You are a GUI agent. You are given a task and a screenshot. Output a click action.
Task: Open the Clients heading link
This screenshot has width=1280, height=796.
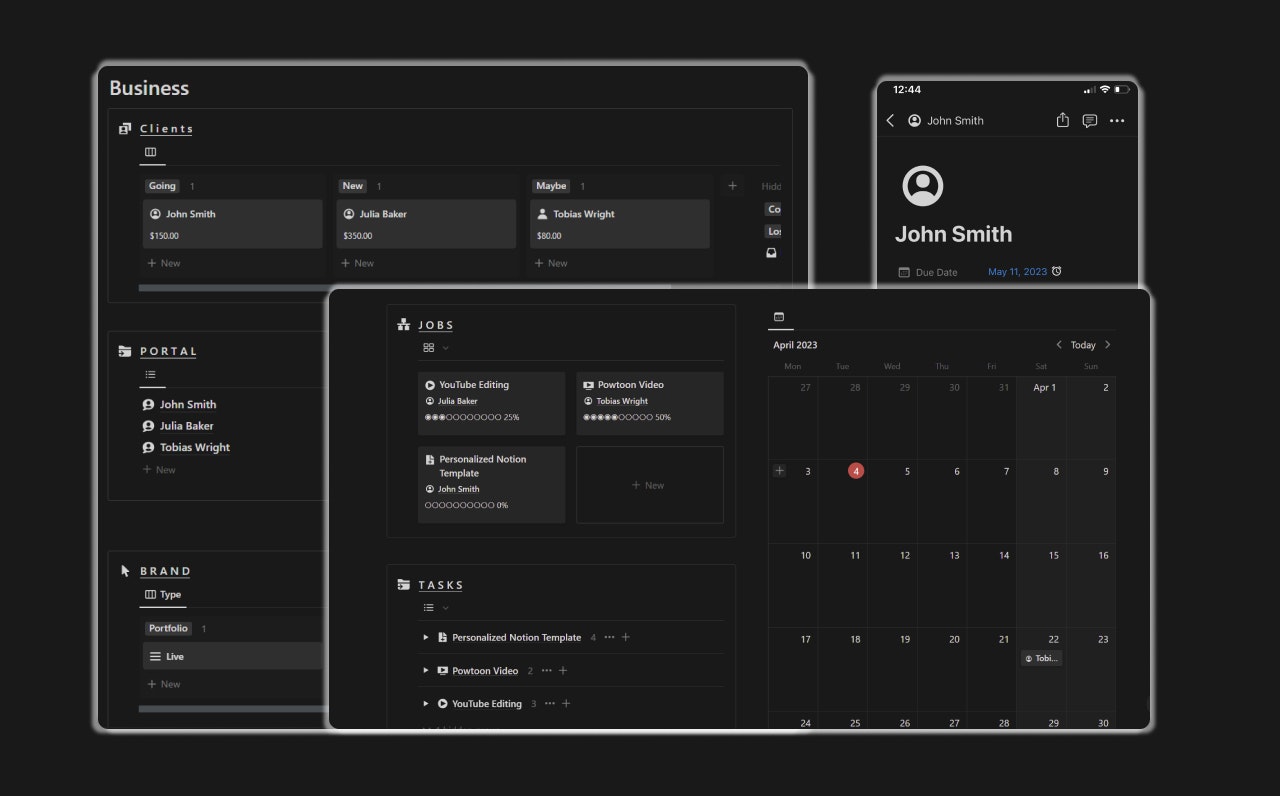pyautogui.click(x=167, y=129)
